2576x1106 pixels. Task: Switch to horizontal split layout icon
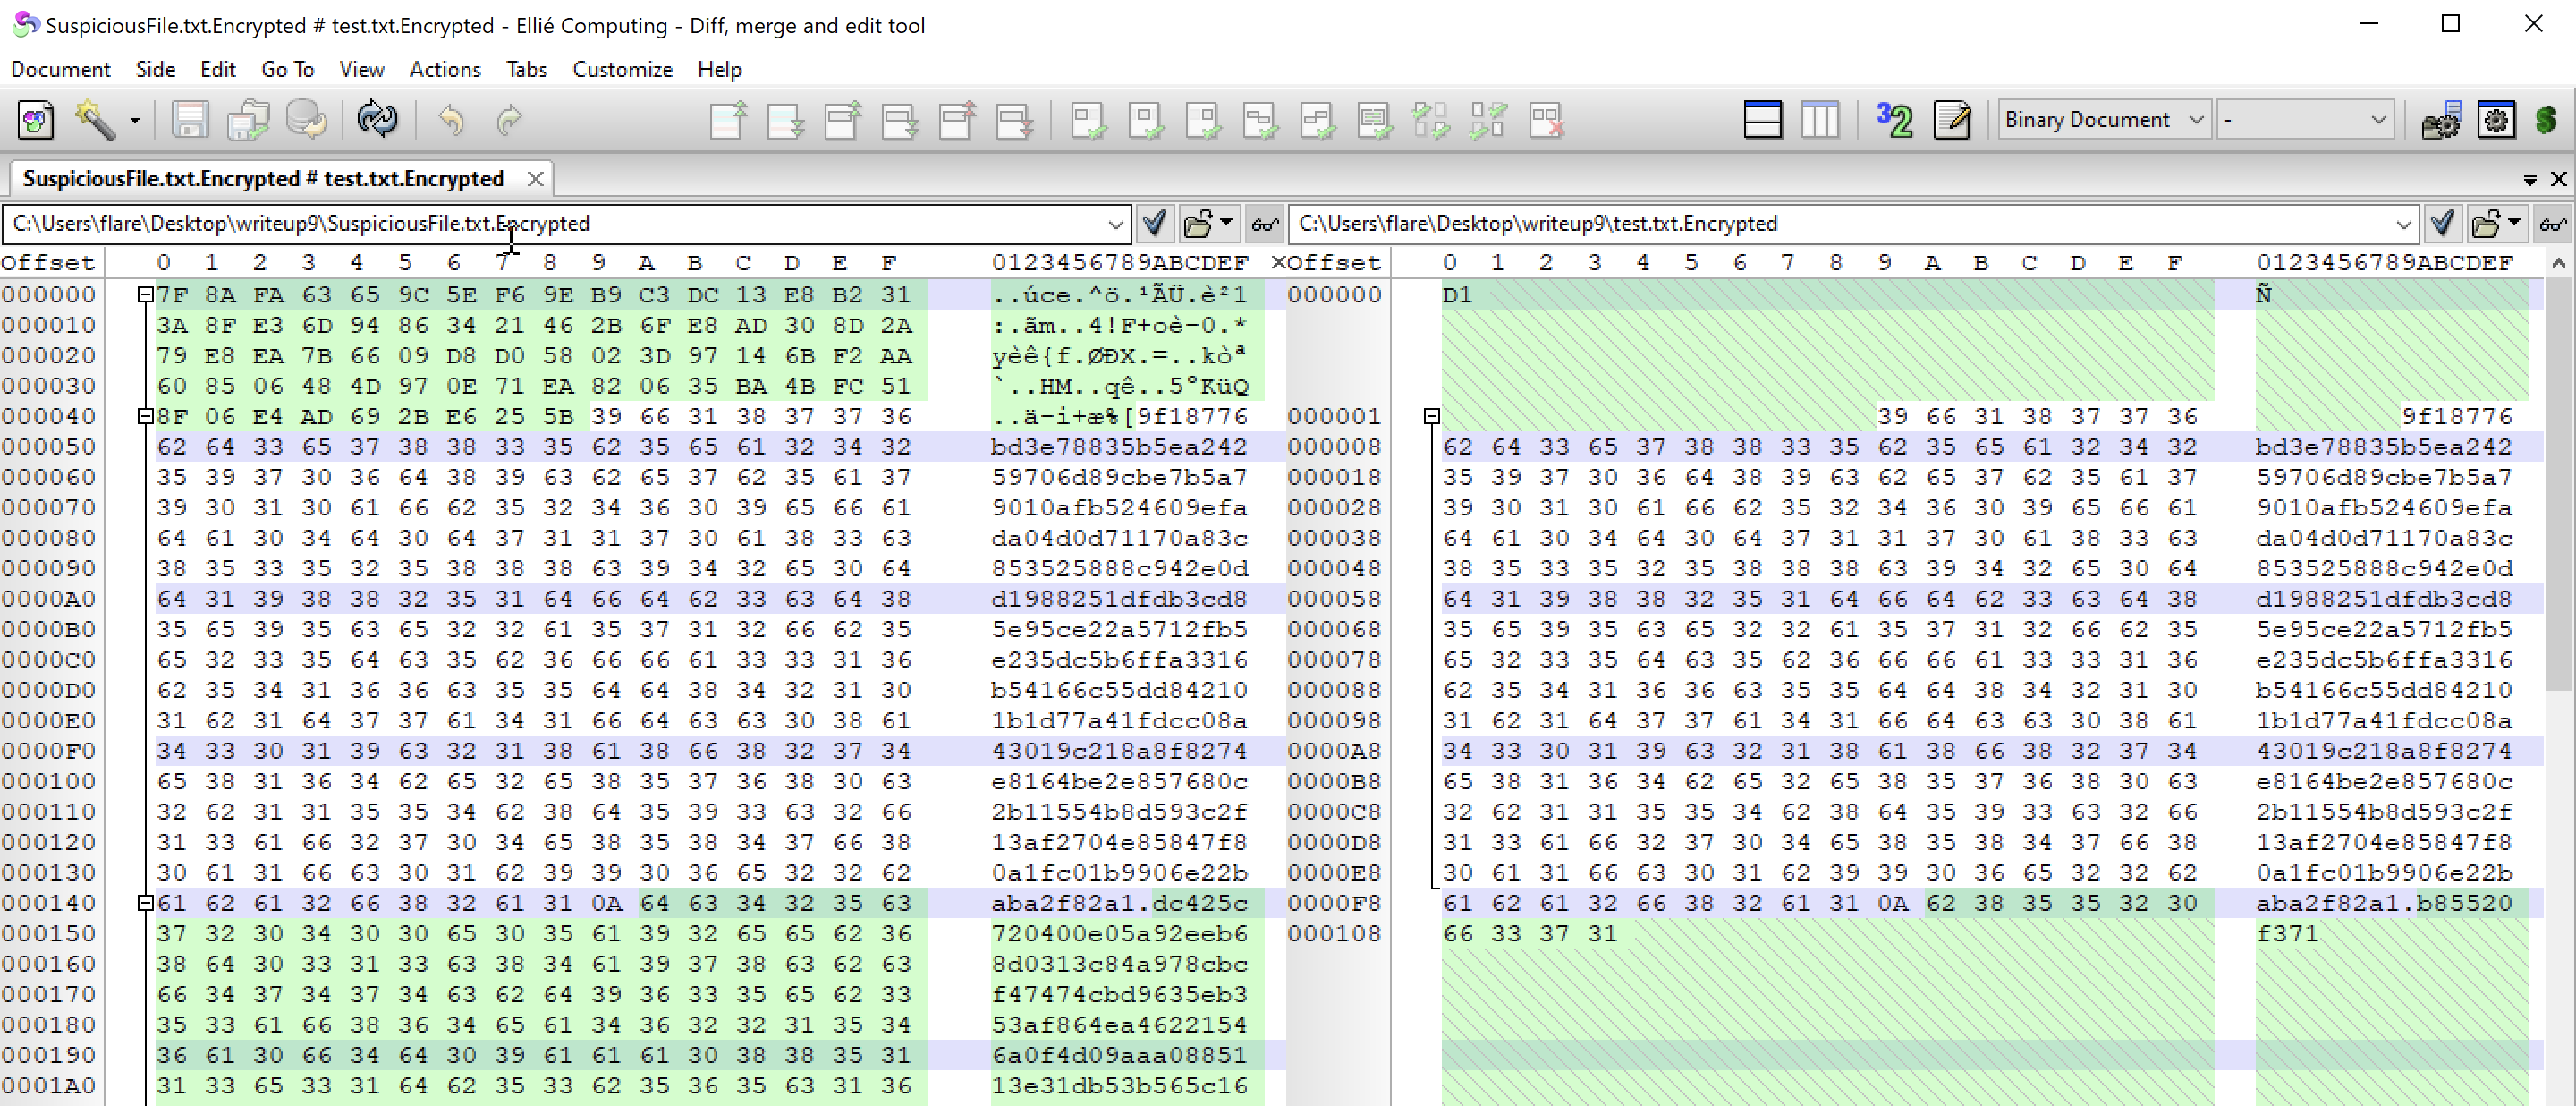(1762, 121)
